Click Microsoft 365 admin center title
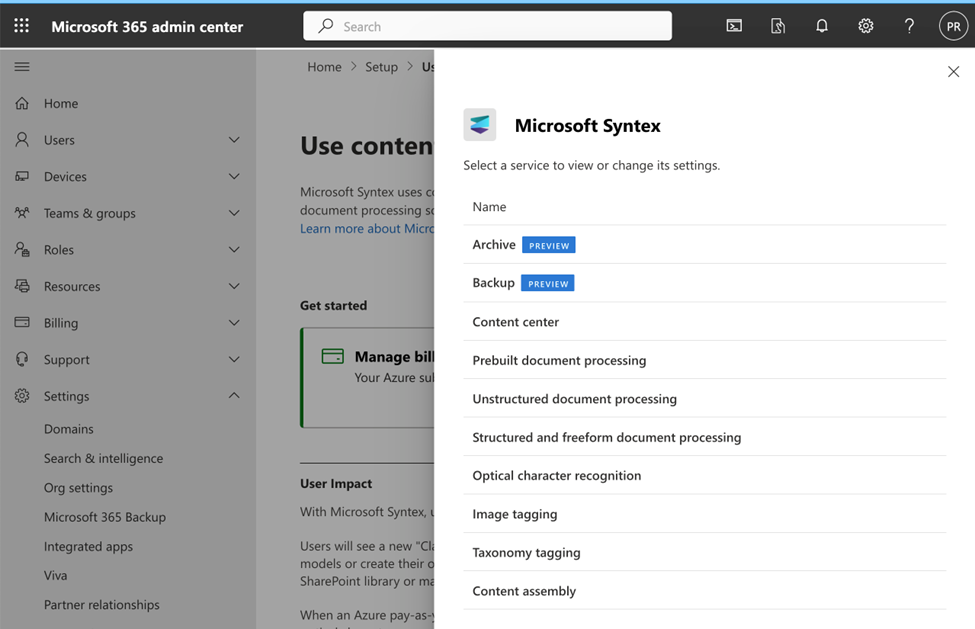This screenshot has width=975, height=629. click(147, 27)
